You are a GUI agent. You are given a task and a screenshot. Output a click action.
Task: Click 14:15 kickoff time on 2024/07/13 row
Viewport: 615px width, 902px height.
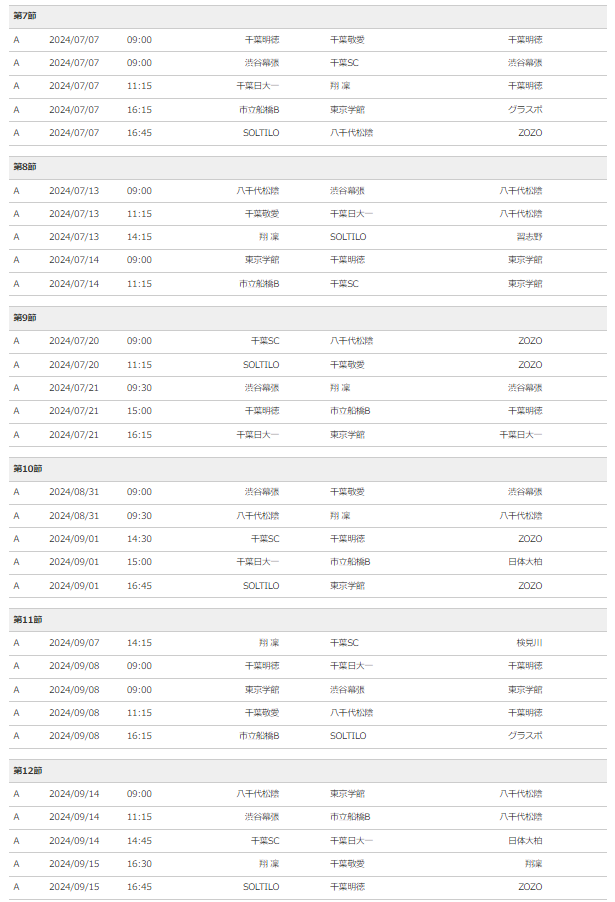coord(139,237)
